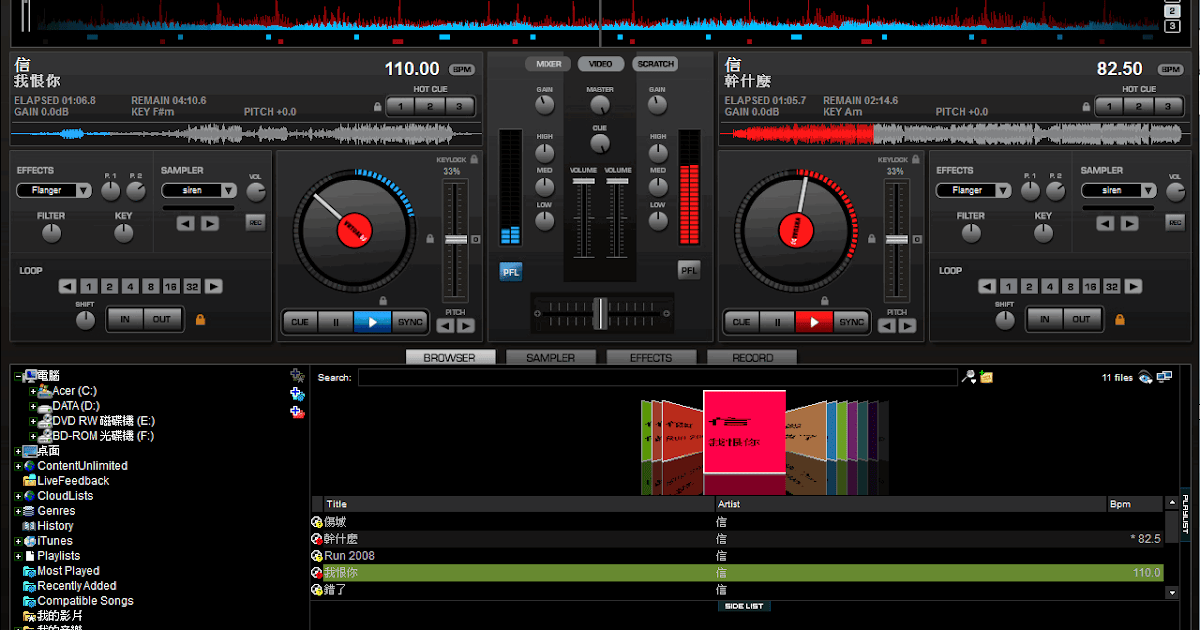
Task: Expand the DATA (D:) drive node
Action: pos(33,406)
